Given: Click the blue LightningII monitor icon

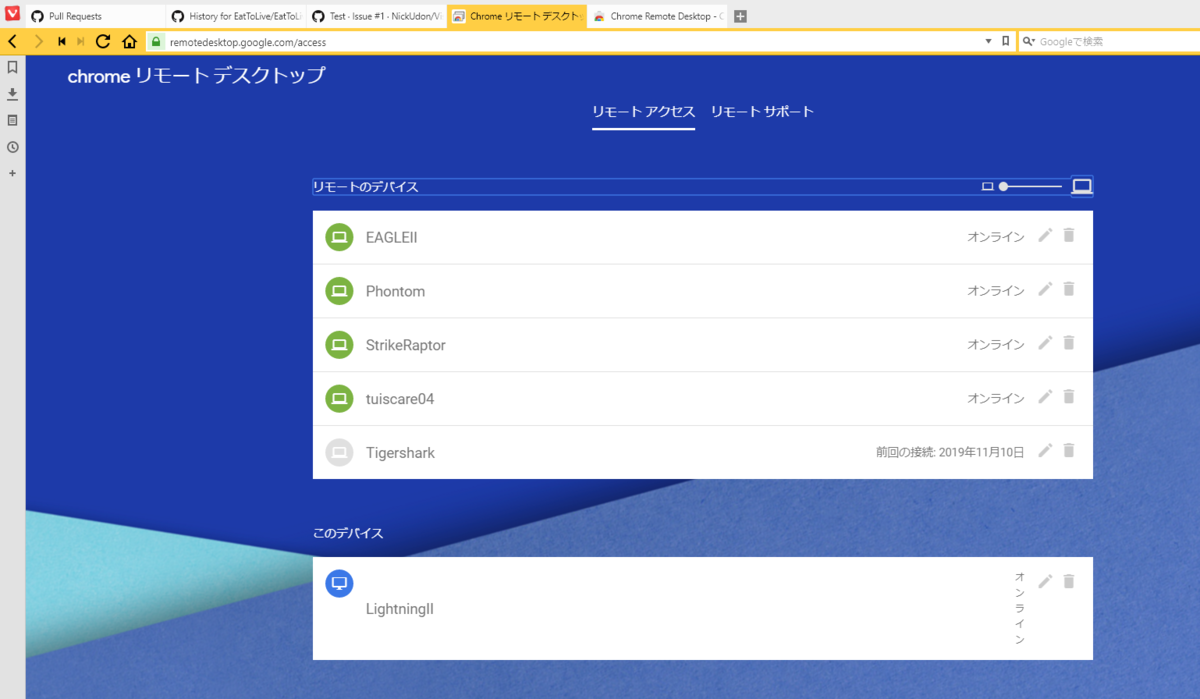Looking at the screenshot, I should coord(339,583).
